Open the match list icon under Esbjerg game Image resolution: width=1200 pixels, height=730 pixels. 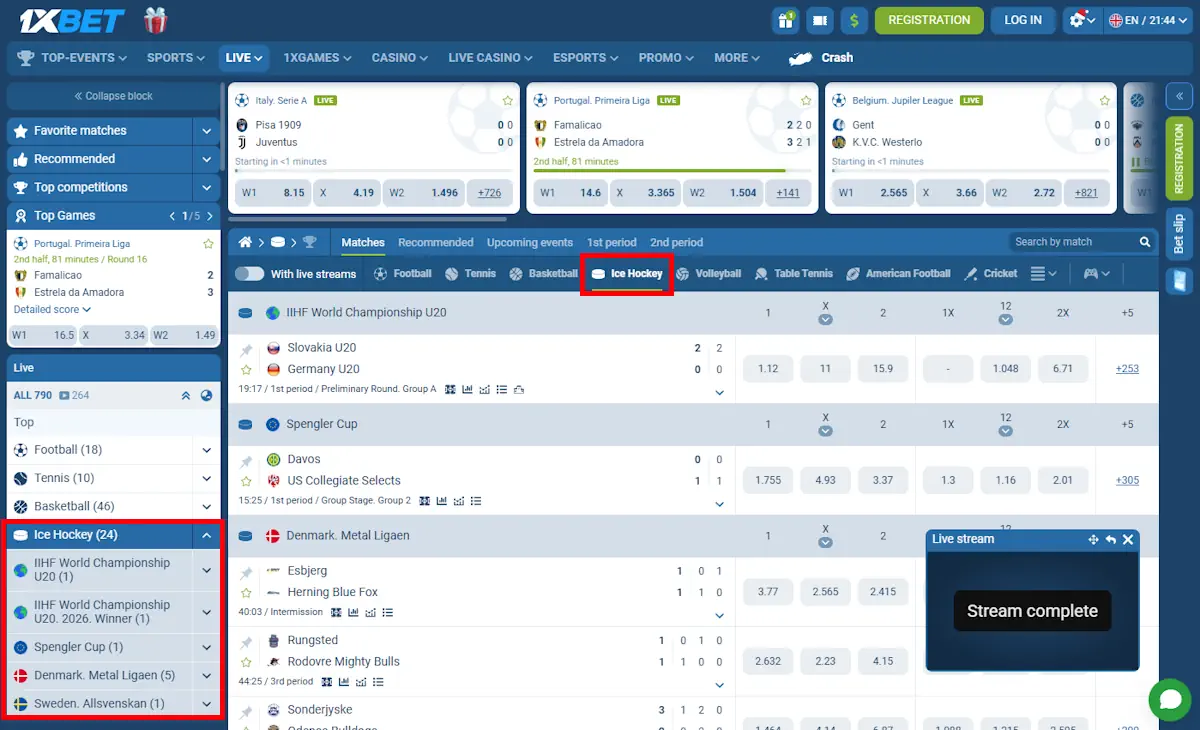pos(388,612)
